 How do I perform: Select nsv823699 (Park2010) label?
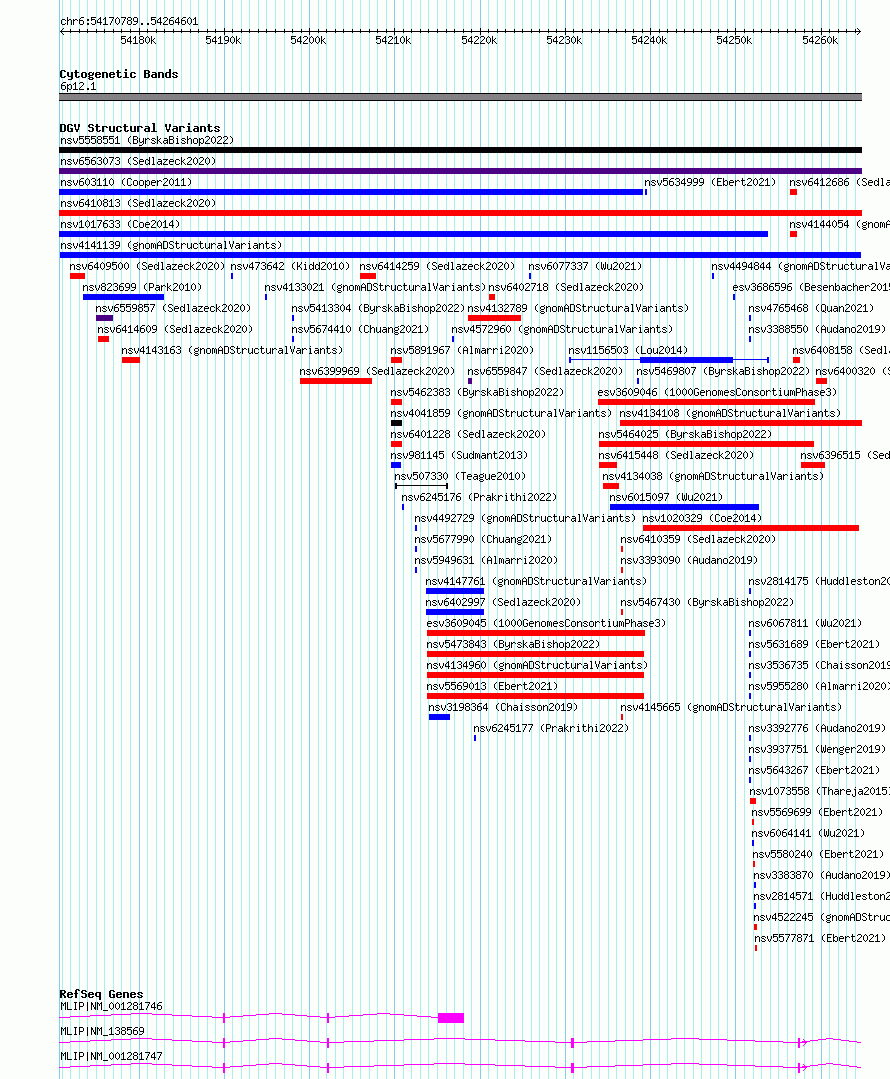click(x=142, y=287)
